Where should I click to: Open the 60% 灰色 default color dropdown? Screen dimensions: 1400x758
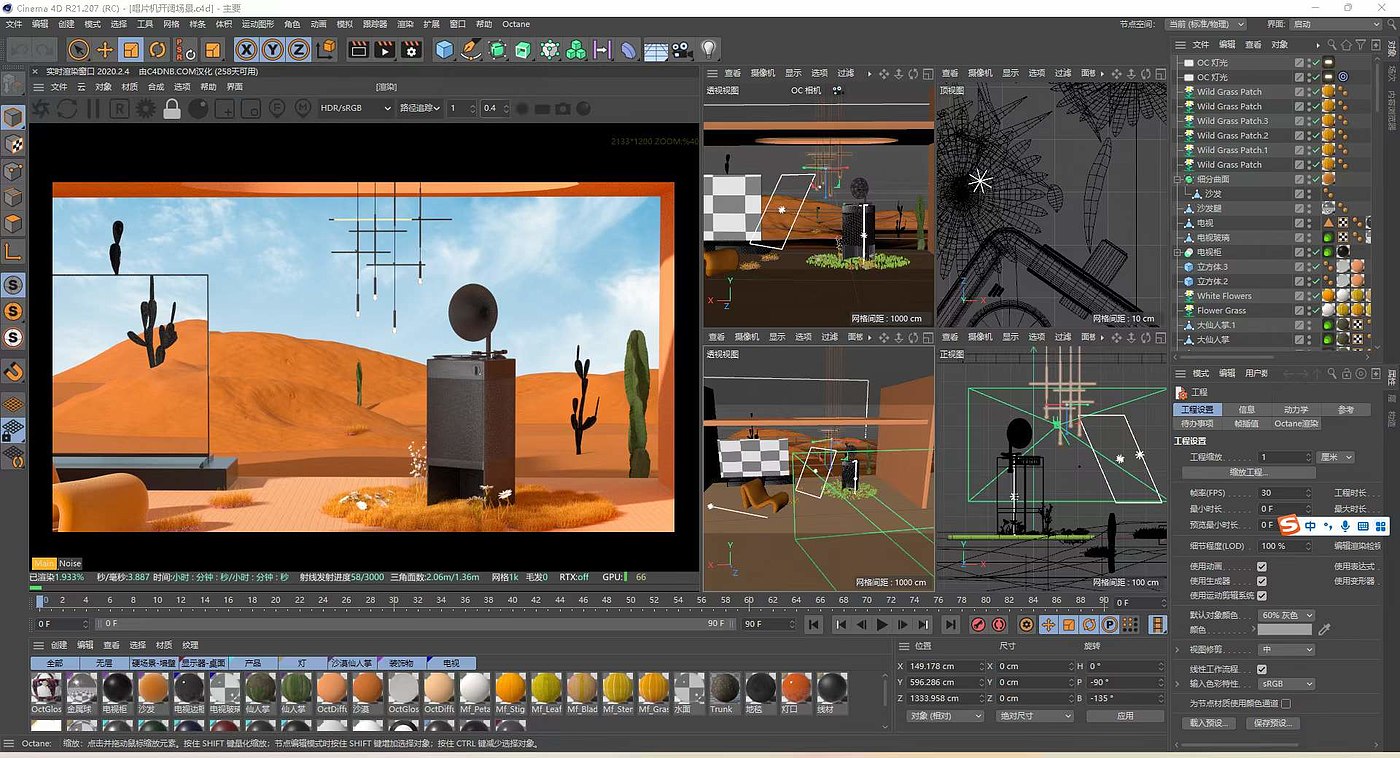(1286, 615)
